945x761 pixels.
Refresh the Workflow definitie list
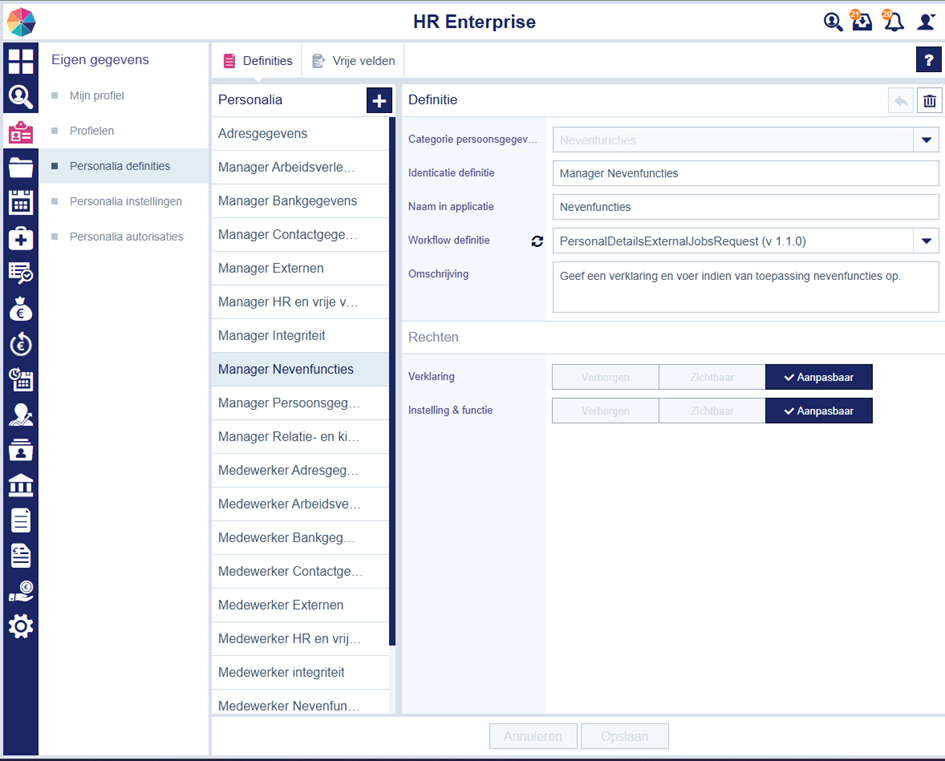(x=537, y=241)
